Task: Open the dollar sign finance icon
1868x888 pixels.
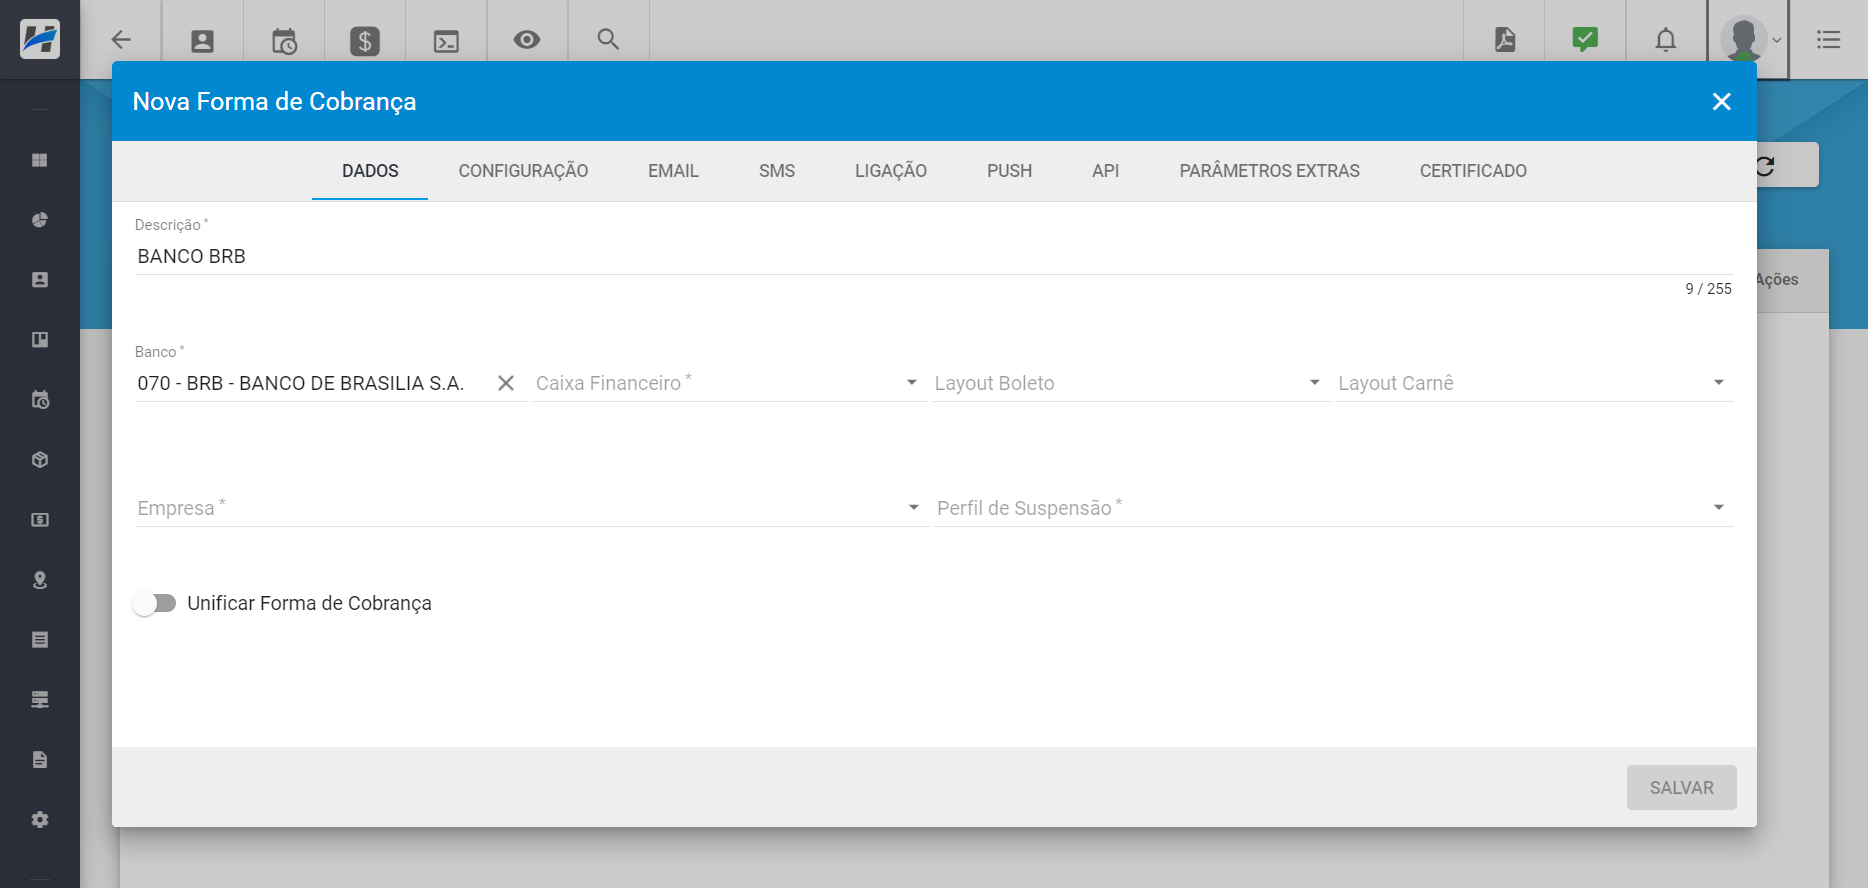Action: pyautogui.click(x=365, y=41)
